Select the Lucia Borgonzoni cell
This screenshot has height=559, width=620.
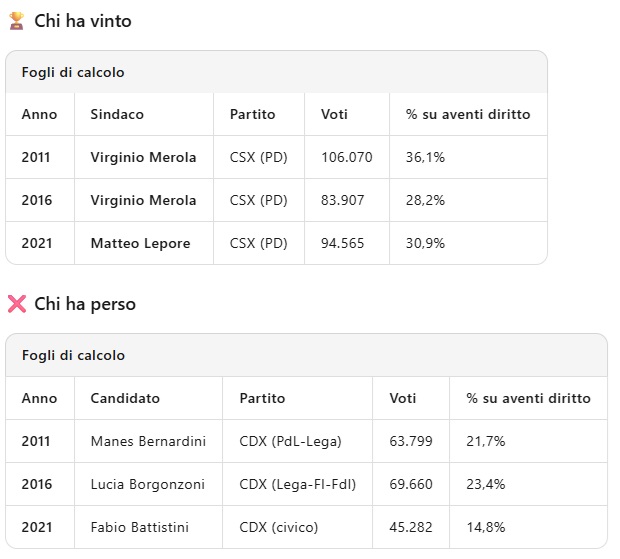[147, 484]
